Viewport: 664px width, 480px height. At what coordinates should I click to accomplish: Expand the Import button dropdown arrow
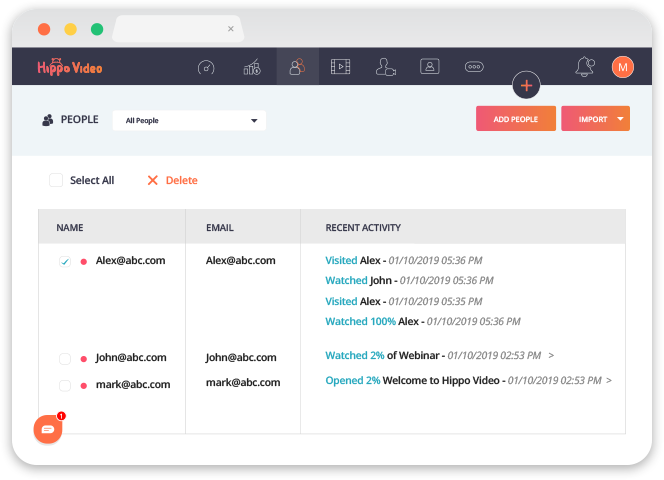tap(621, 119)
